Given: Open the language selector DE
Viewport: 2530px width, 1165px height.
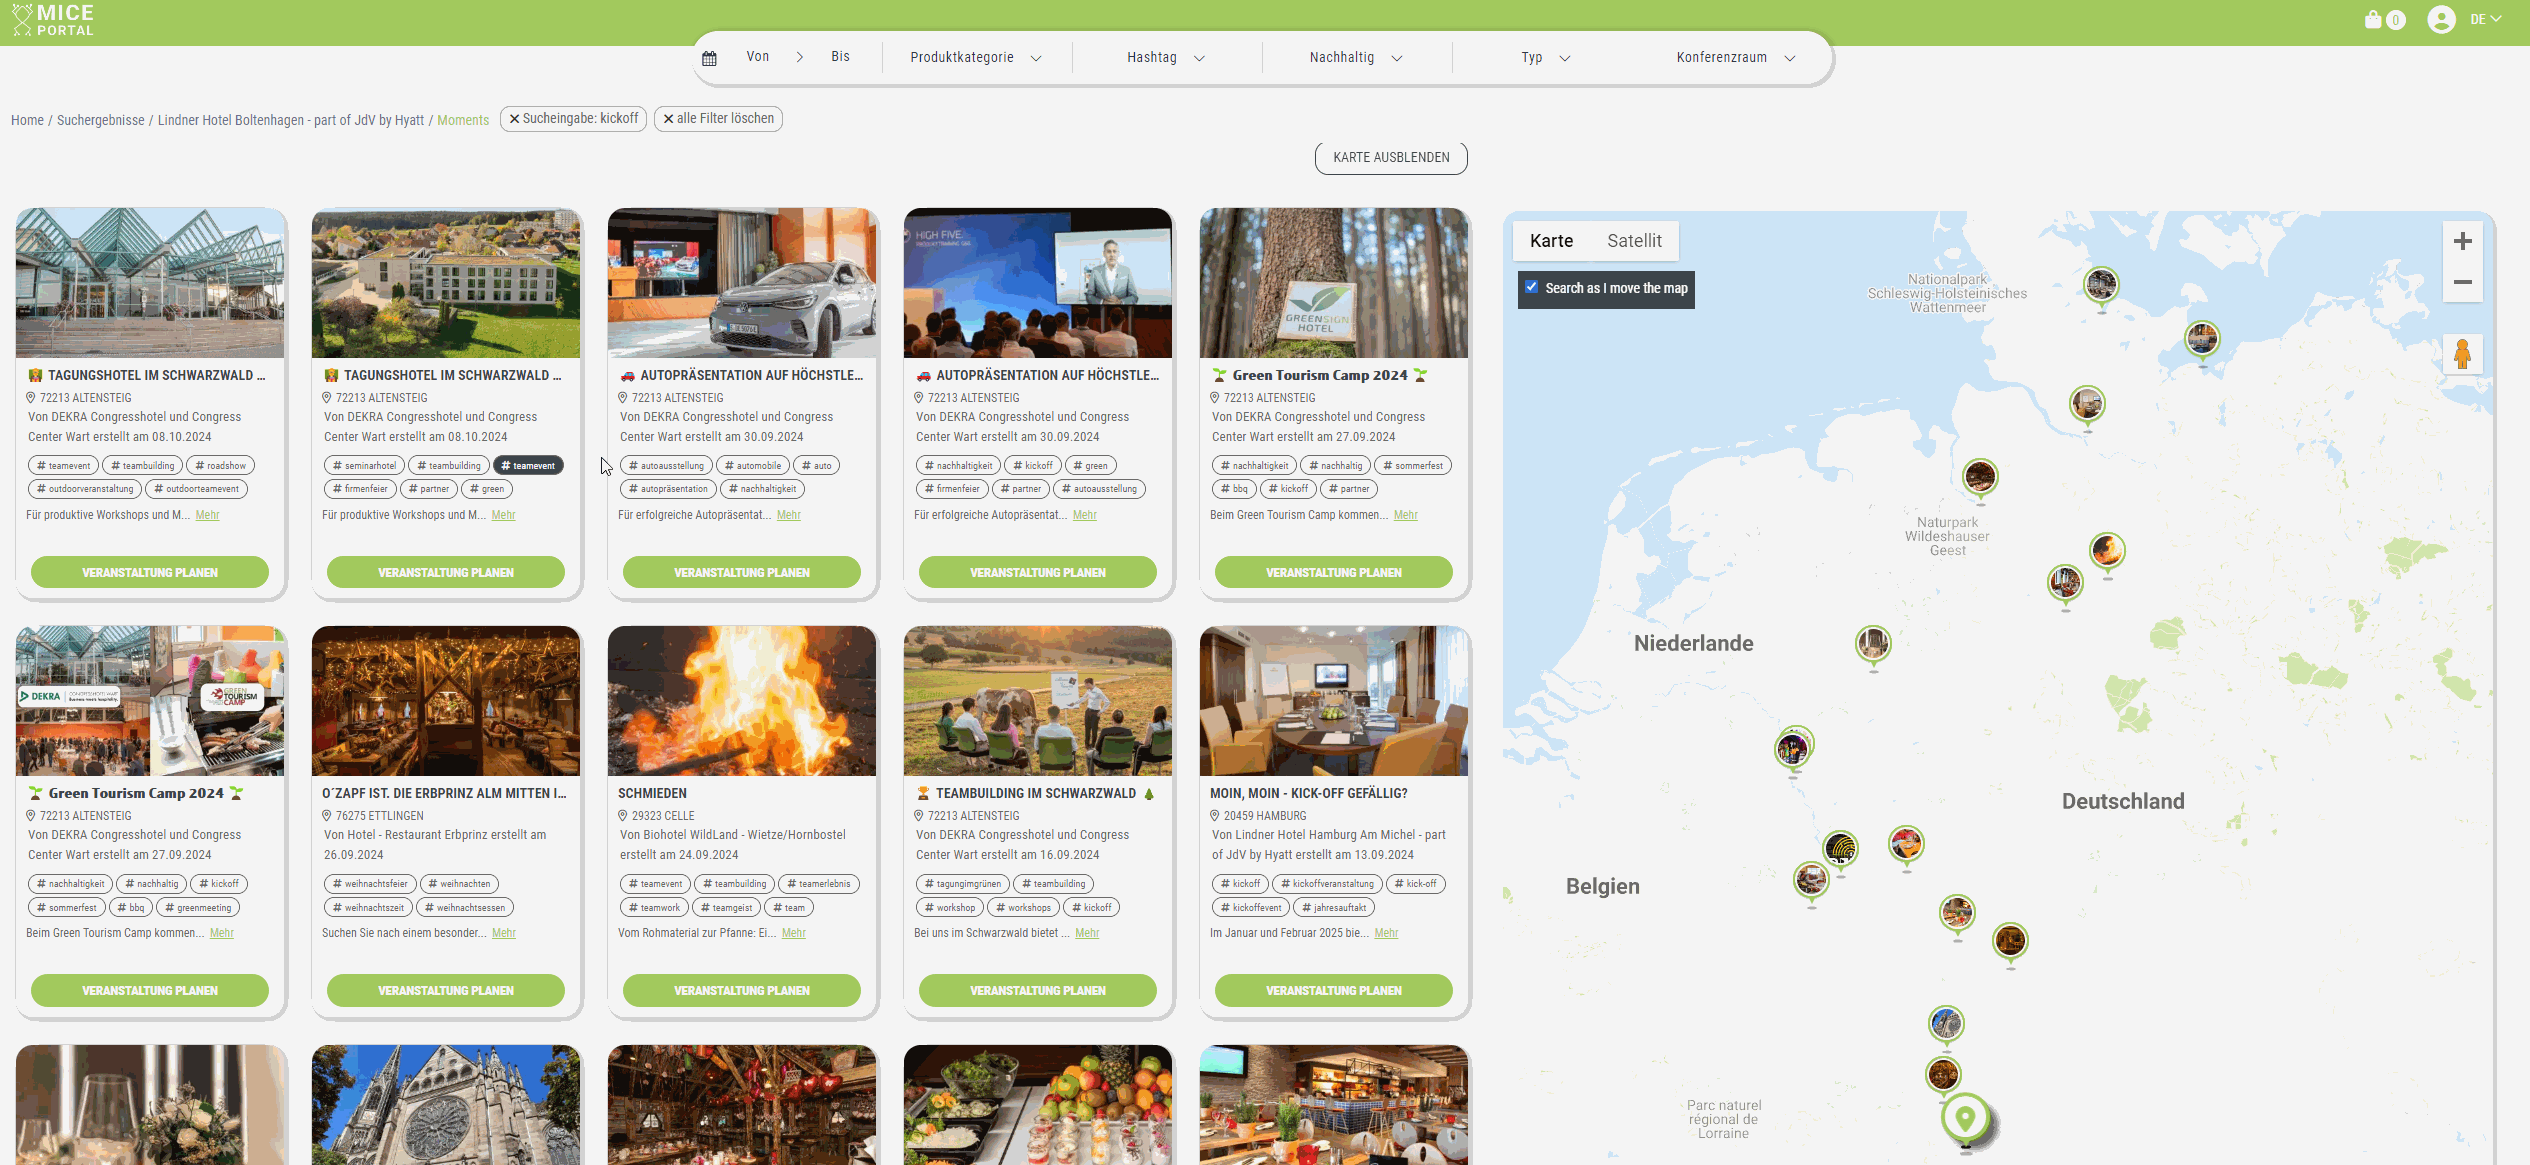Looking at the screenshot, I should pos(2485,19).
